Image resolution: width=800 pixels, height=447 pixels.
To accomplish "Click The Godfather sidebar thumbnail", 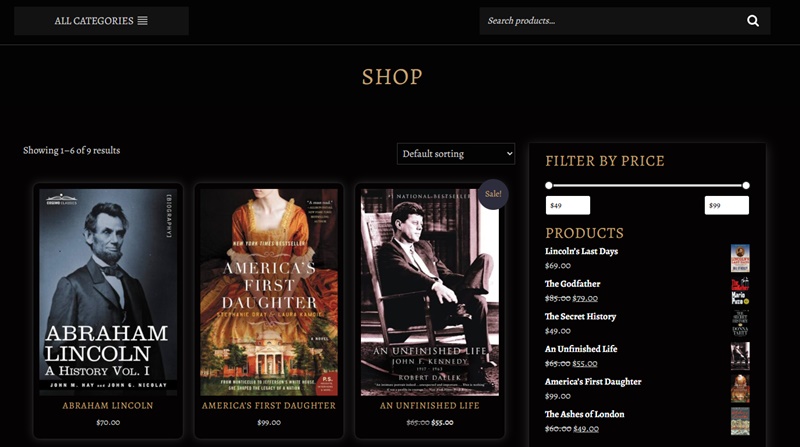I will point(740,291).
